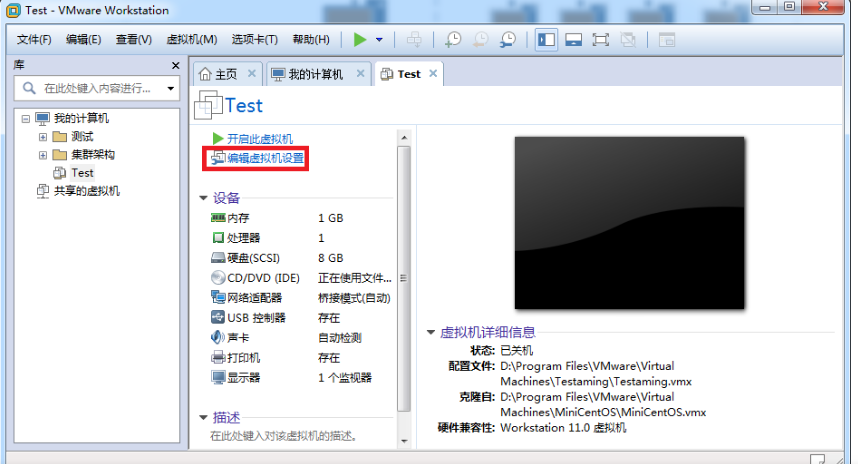Close the 我的计算机 tab
Image resolution: width=858 pixels, height=464 pixels.
click(x=361, y=73)
